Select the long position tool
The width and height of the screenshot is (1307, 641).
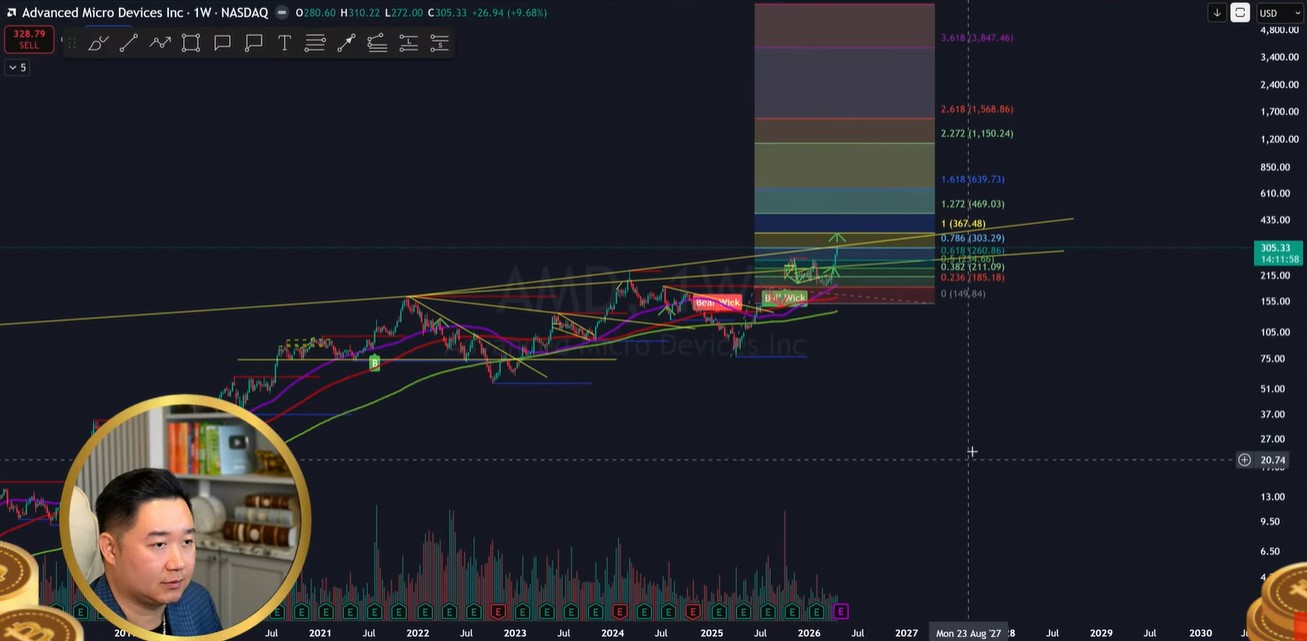pos(408,43)
